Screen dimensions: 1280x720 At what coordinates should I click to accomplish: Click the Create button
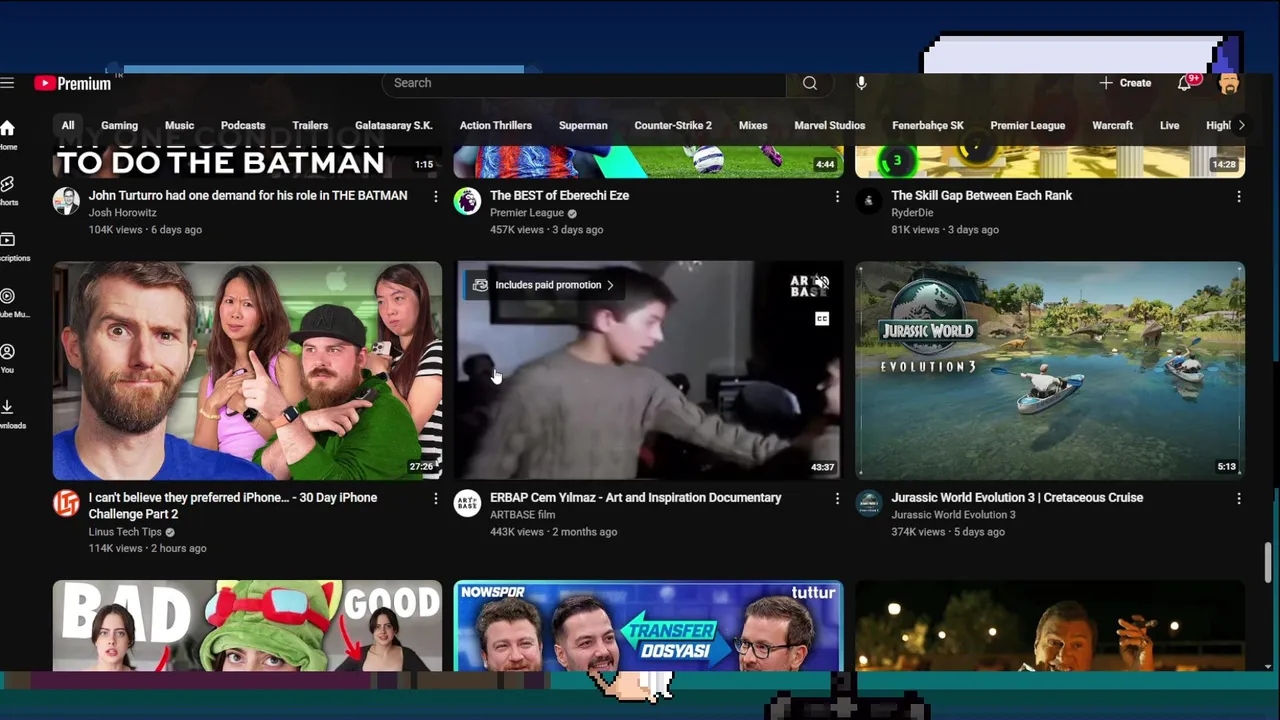tap(1126, 83)
